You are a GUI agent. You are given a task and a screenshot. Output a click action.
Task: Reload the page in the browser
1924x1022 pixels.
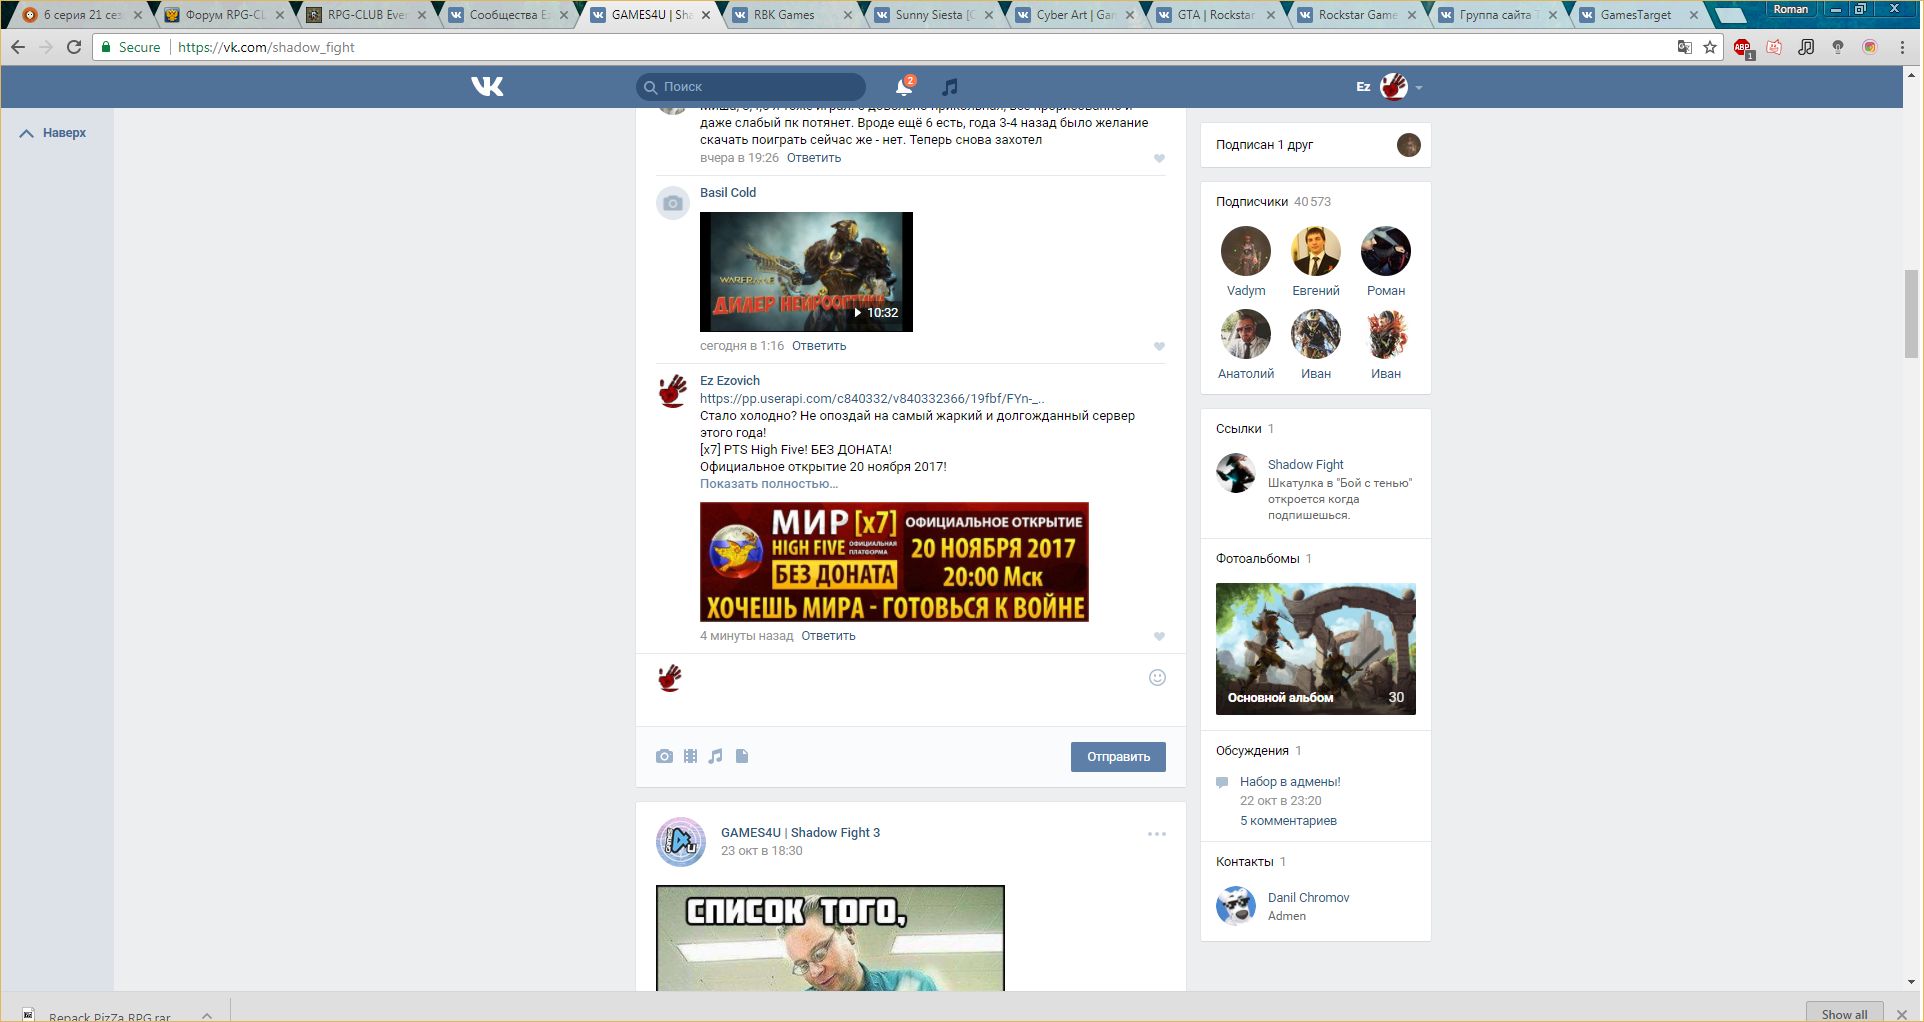pos(74,47)
